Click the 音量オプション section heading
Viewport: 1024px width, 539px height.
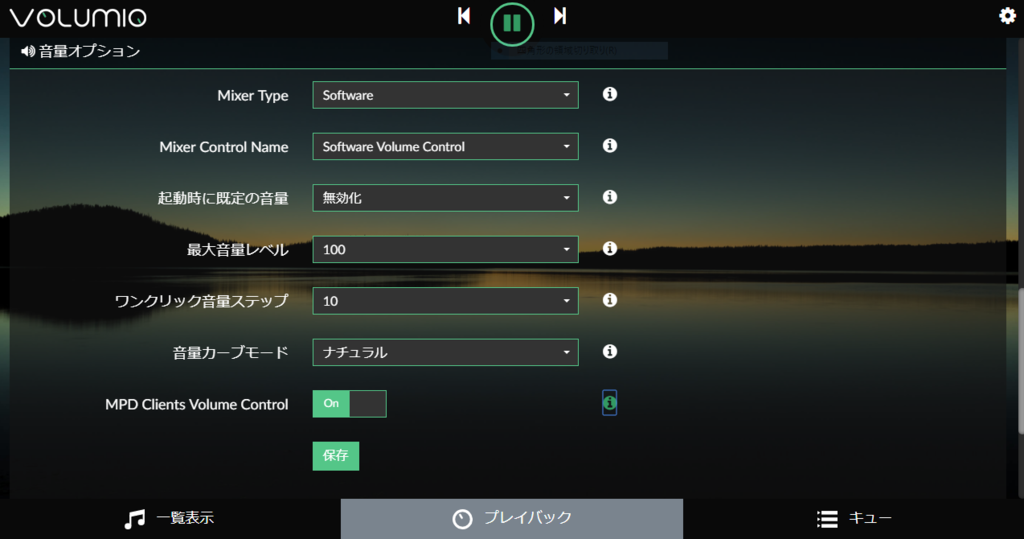pos(81,51)
